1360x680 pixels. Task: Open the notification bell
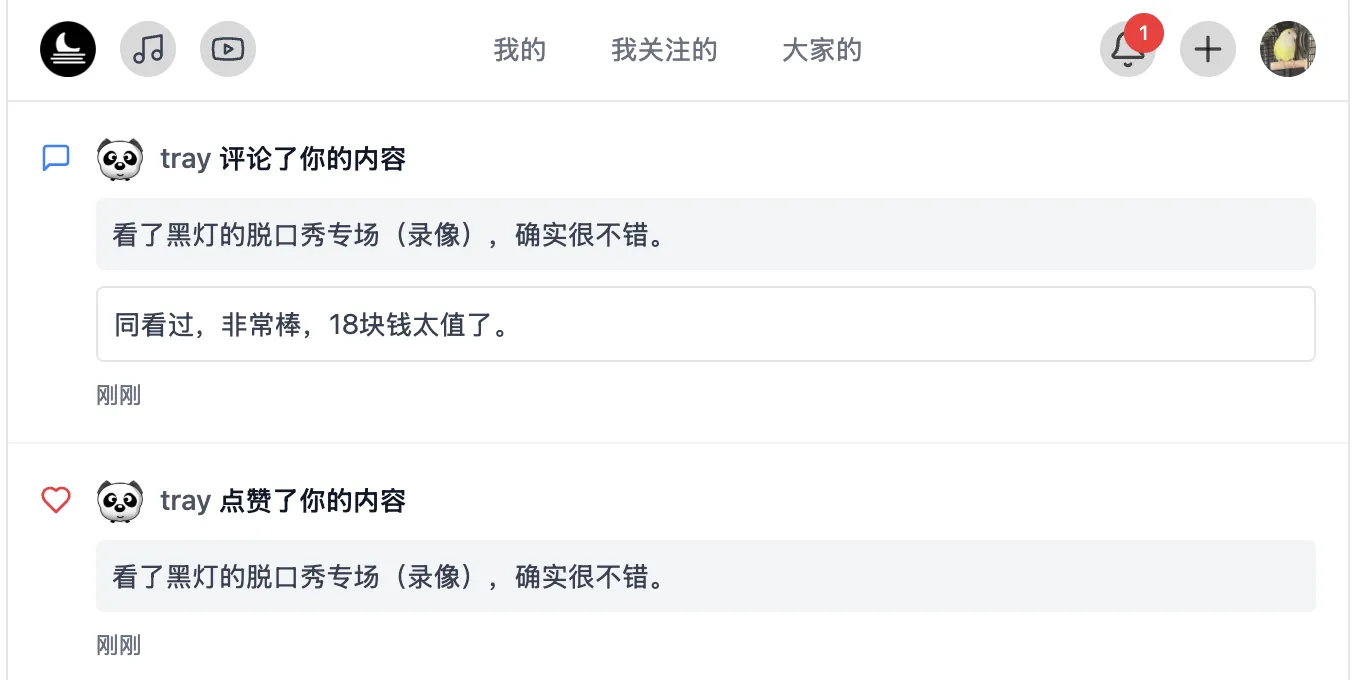click(1127, 50)
